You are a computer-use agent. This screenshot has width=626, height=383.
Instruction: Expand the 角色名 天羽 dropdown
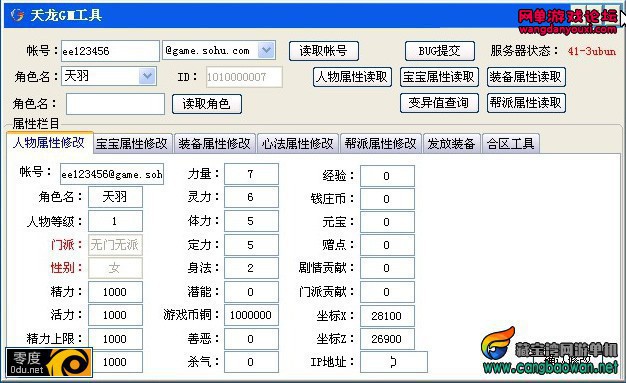tap(147, 76)
